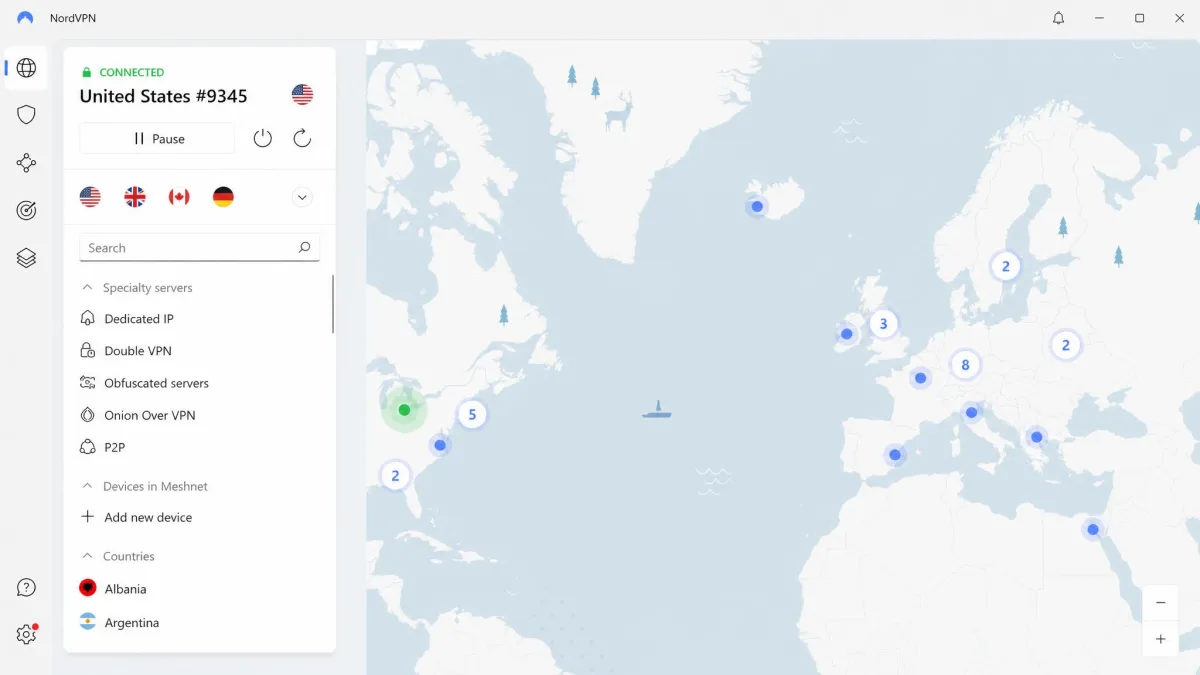Open Meshnet nodes sidebar icon
This screenshot has height=675, width=1200.
pos(27,163)
